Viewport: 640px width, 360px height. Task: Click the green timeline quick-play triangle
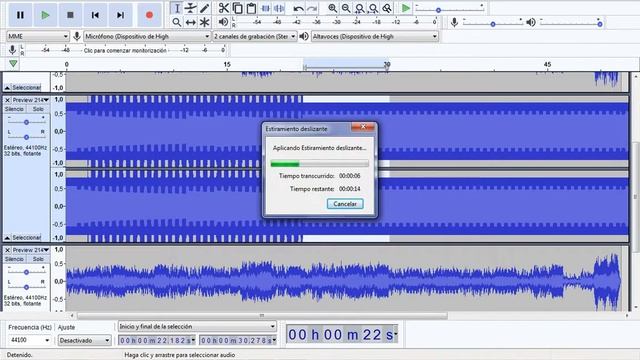tap(13, 64)
